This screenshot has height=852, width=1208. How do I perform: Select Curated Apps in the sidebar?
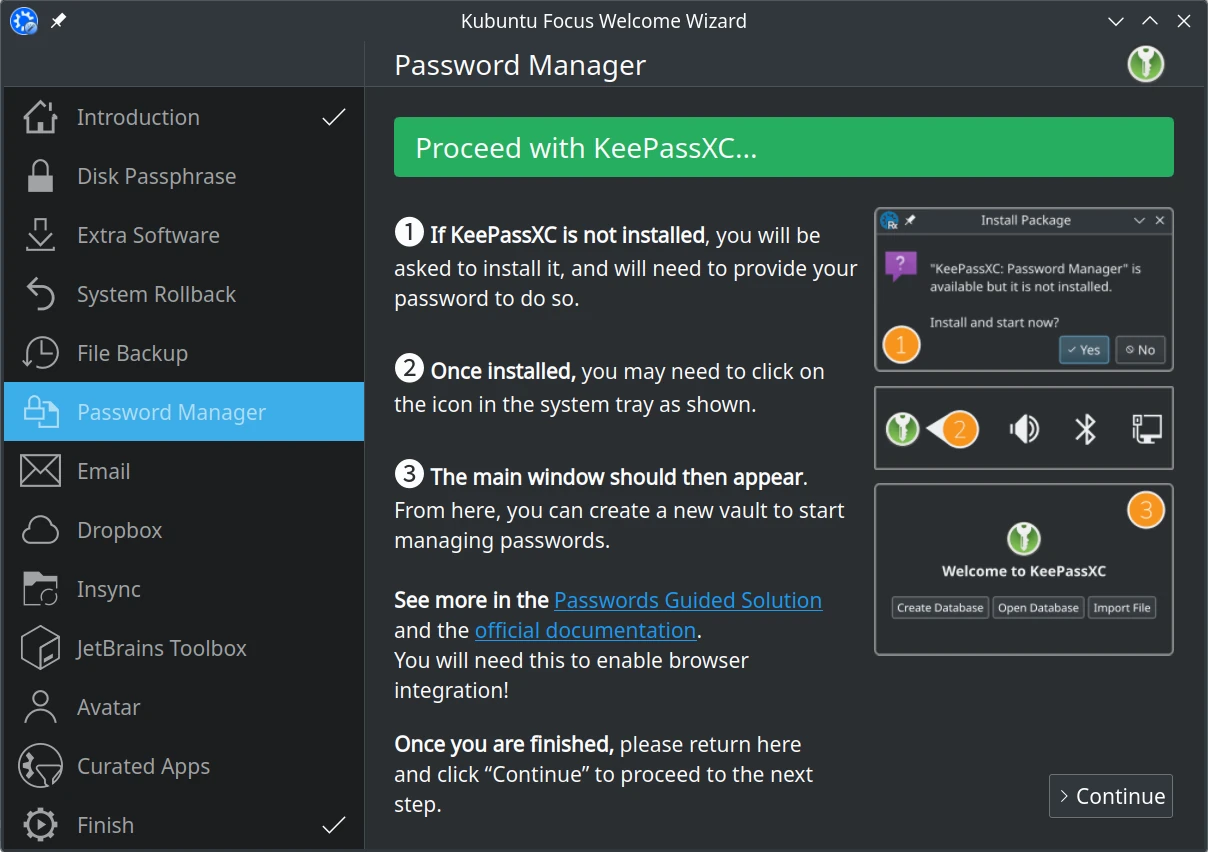[143, 767]
